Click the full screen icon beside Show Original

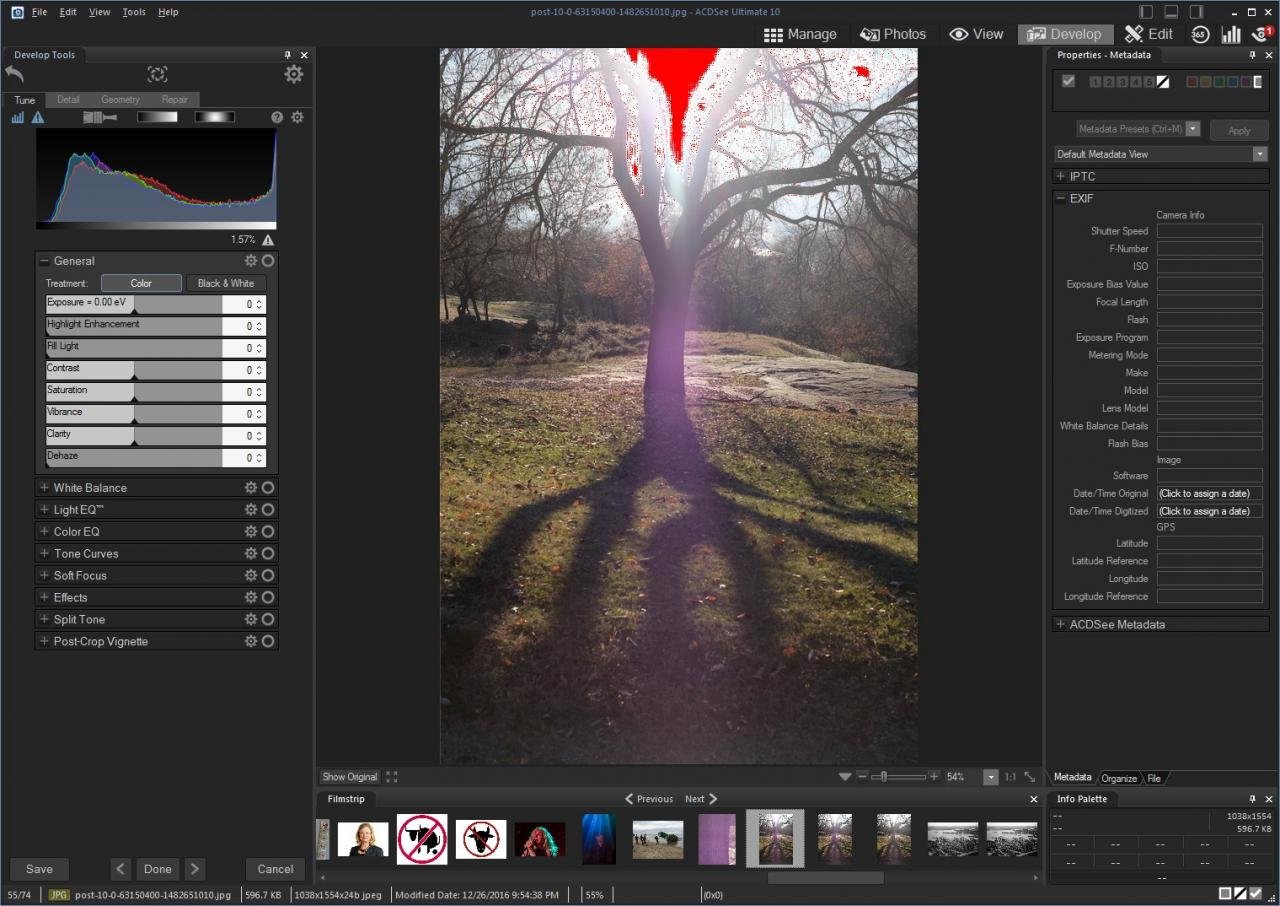(x=392, y=777)
